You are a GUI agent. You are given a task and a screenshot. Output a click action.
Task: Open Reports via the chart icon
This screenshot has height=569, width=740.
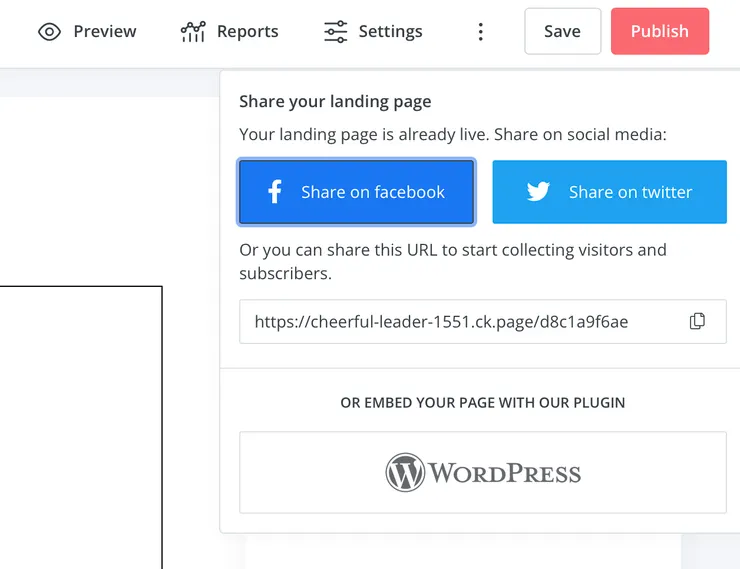tap(193, 32)
